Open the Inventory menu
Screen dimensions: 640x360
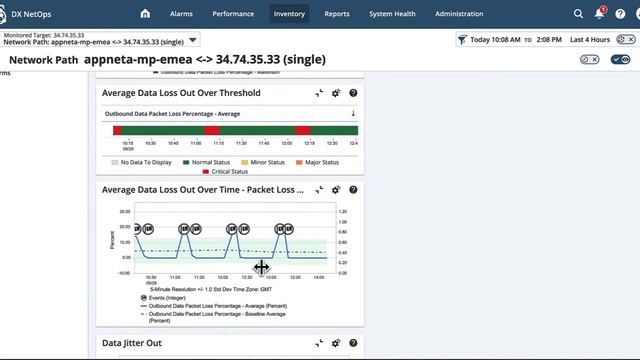[289, 14]
